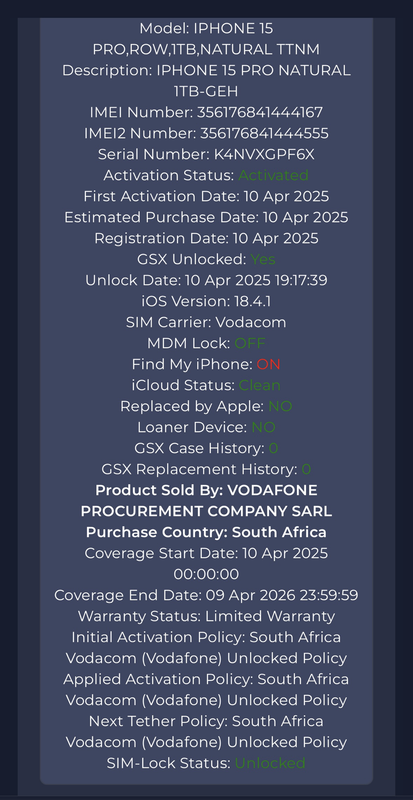
Task: Click the iOS Version 18.4.1 line
Action: [206, 301]
